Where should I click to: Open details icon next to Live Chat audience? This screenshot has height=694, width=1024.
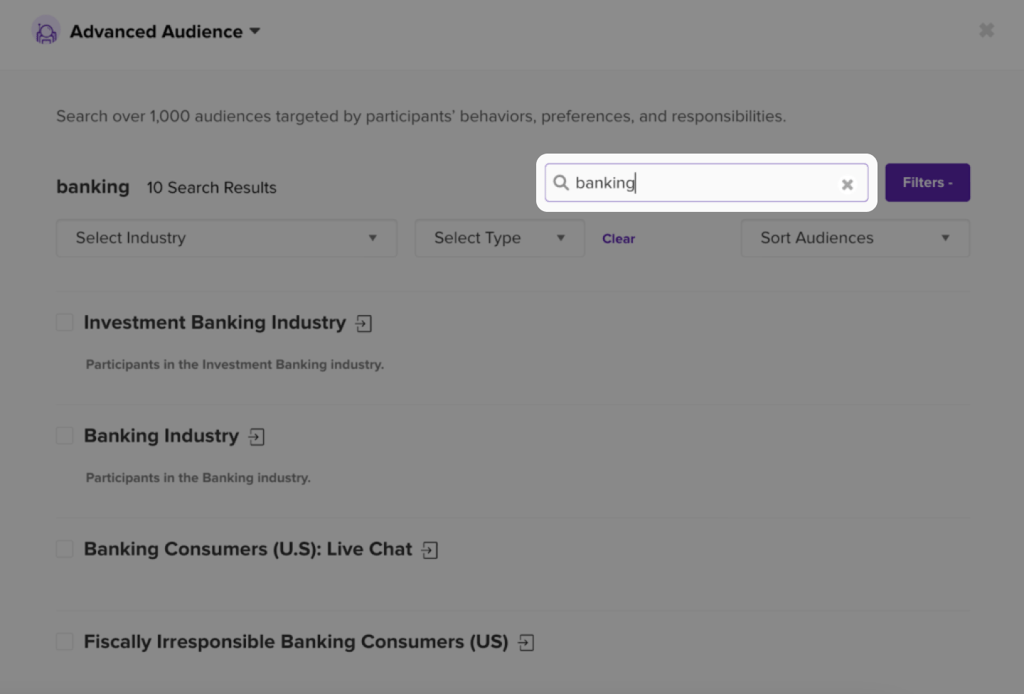[x=430, y=550]
